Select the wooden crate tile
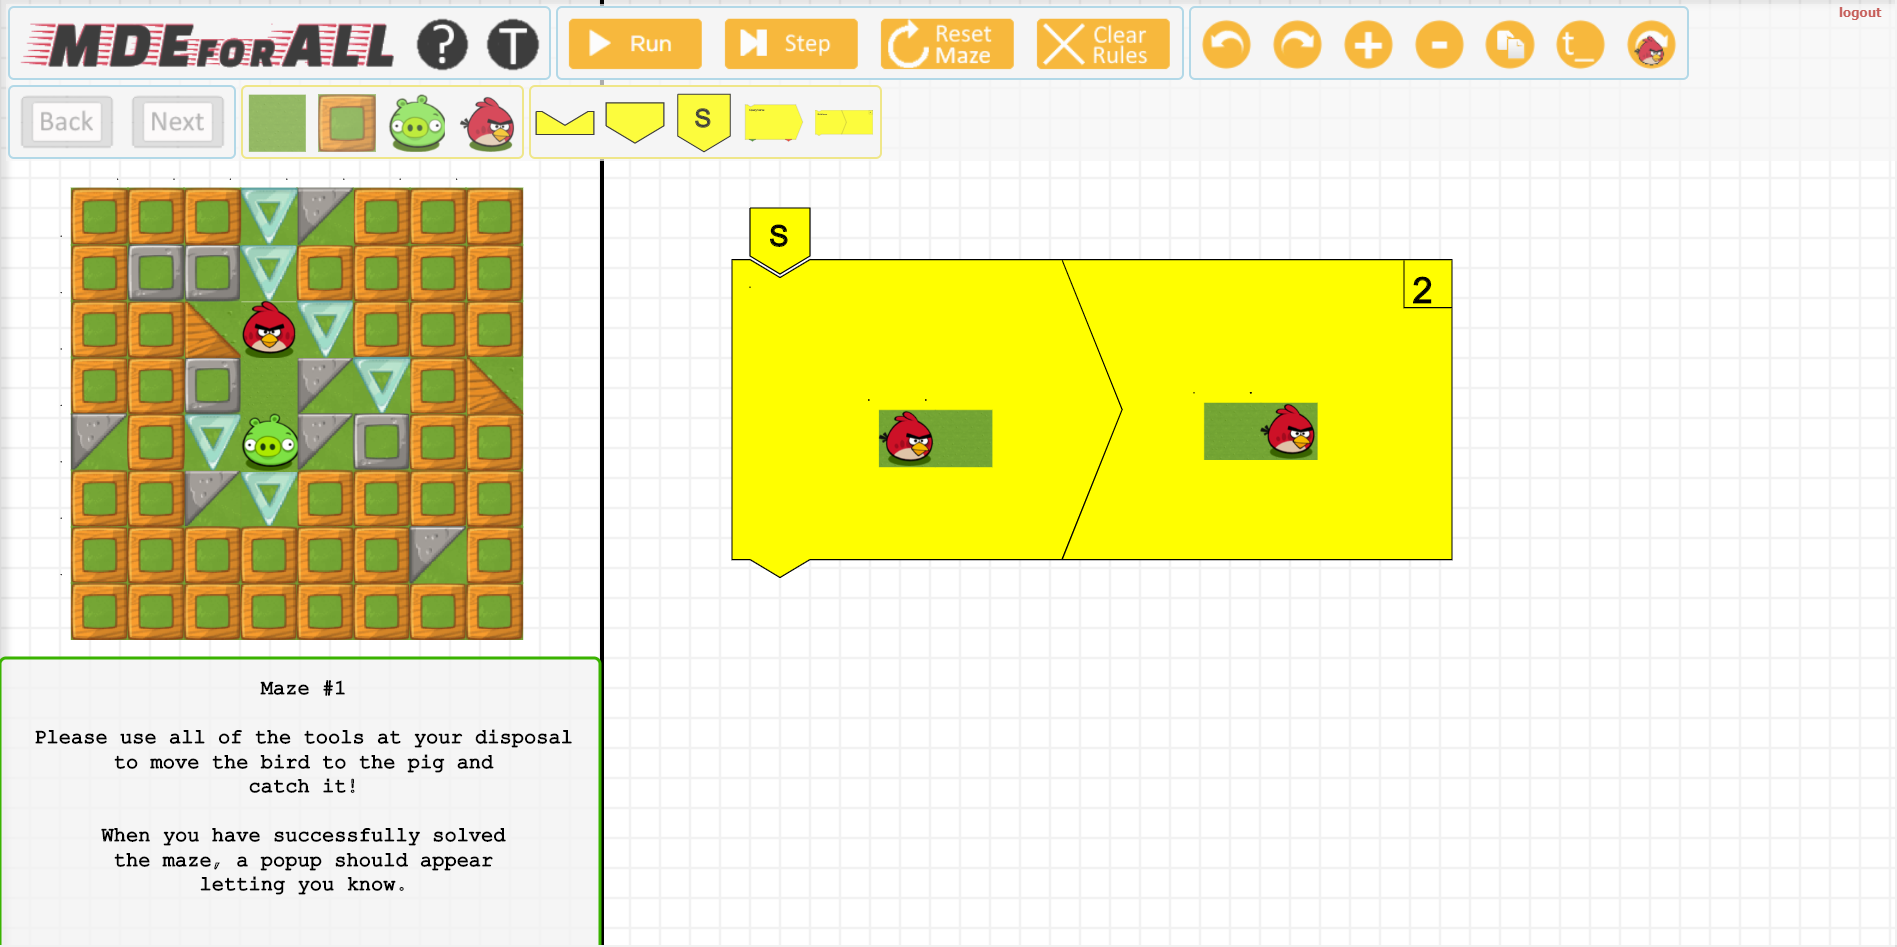Viewport: 1897px width, 947px height. click(x=347, y=123)
